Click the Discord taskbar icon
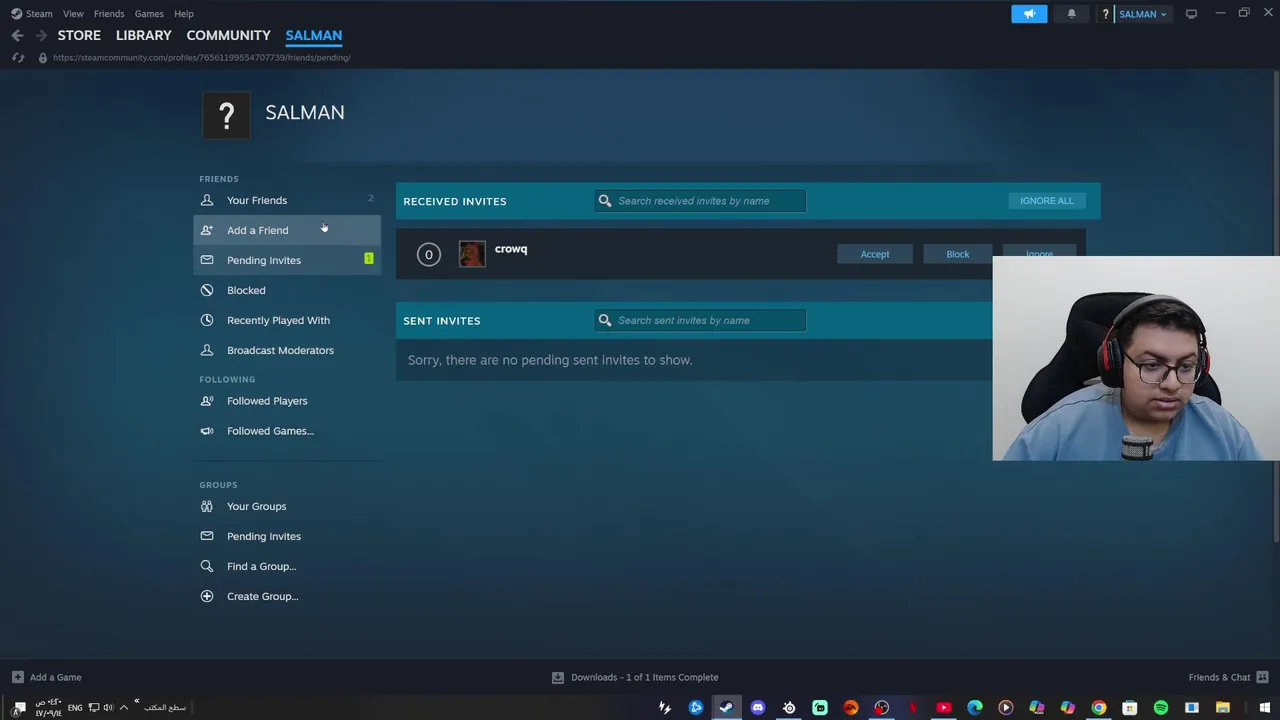Screen dimensions: 1280x720 [758, 708]
